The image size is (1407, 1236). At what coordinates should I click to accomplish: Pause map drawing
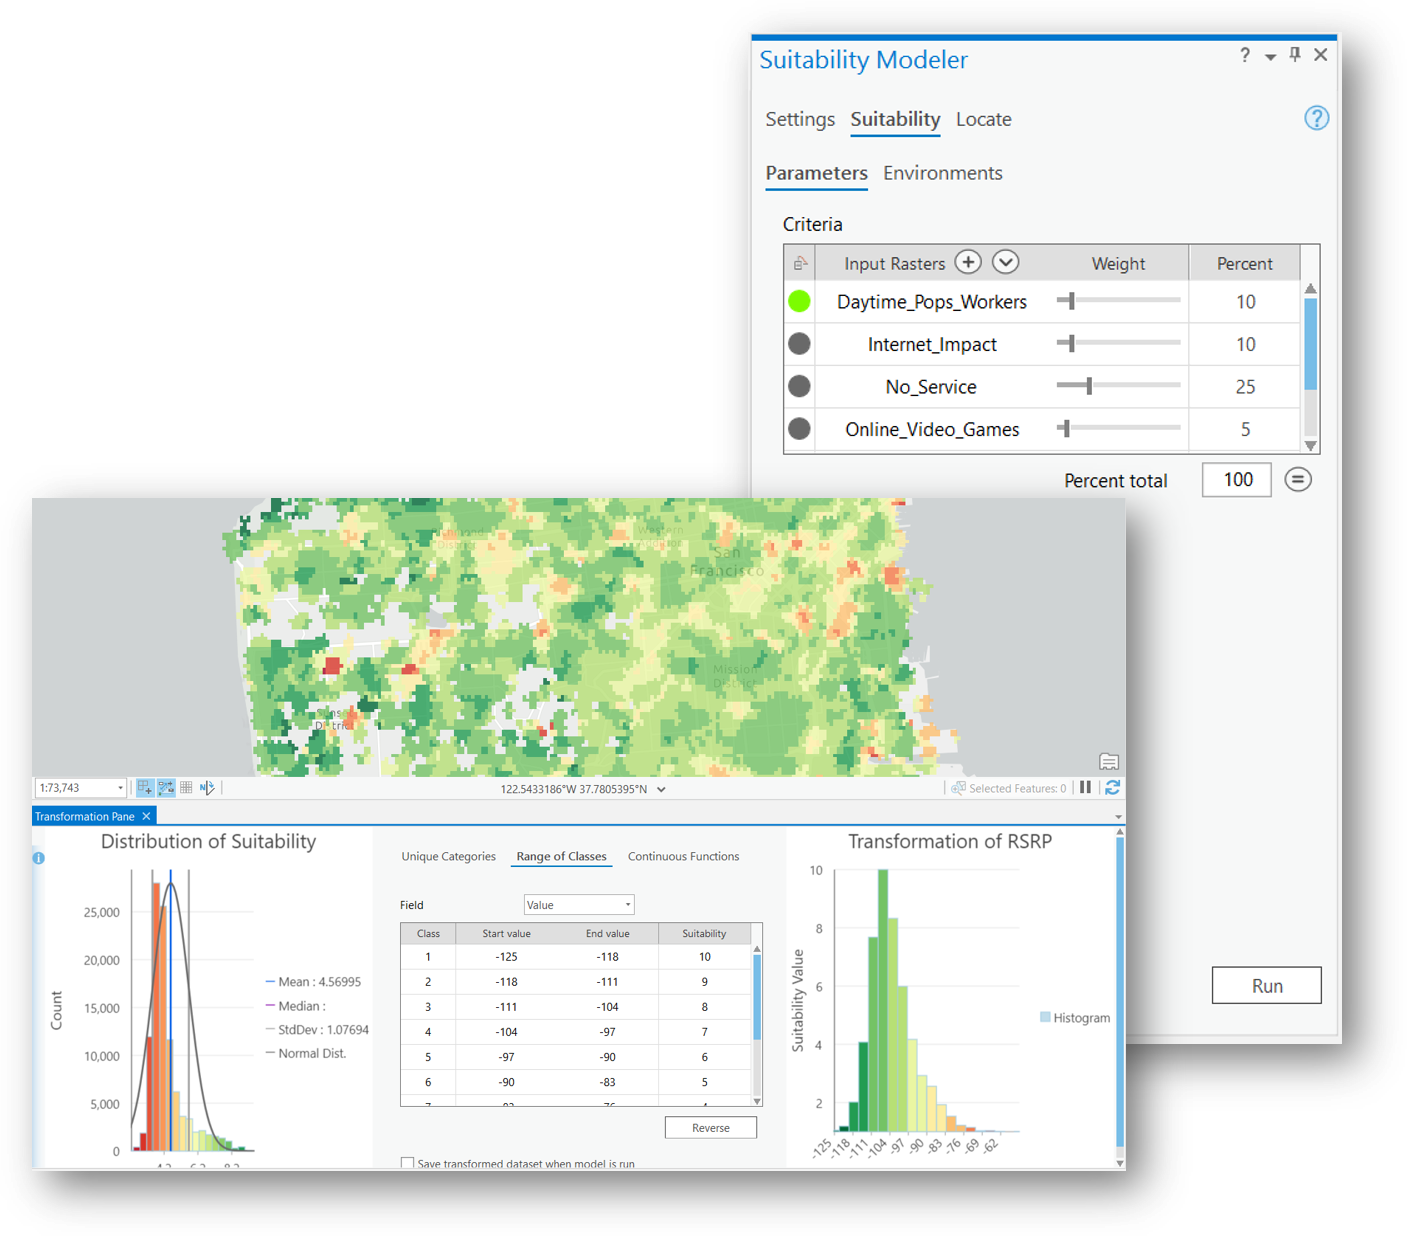(x=1085, y=788)
